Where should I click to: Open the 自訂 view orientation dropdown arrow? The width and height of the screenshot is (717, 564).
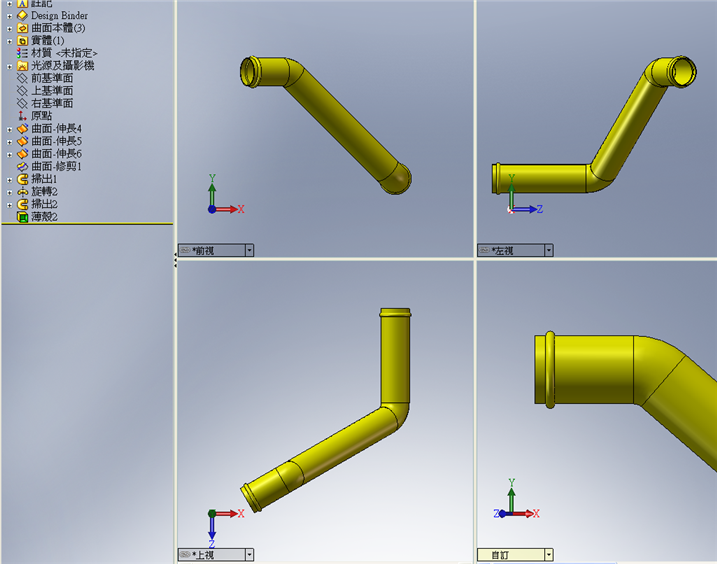(549, 555)
